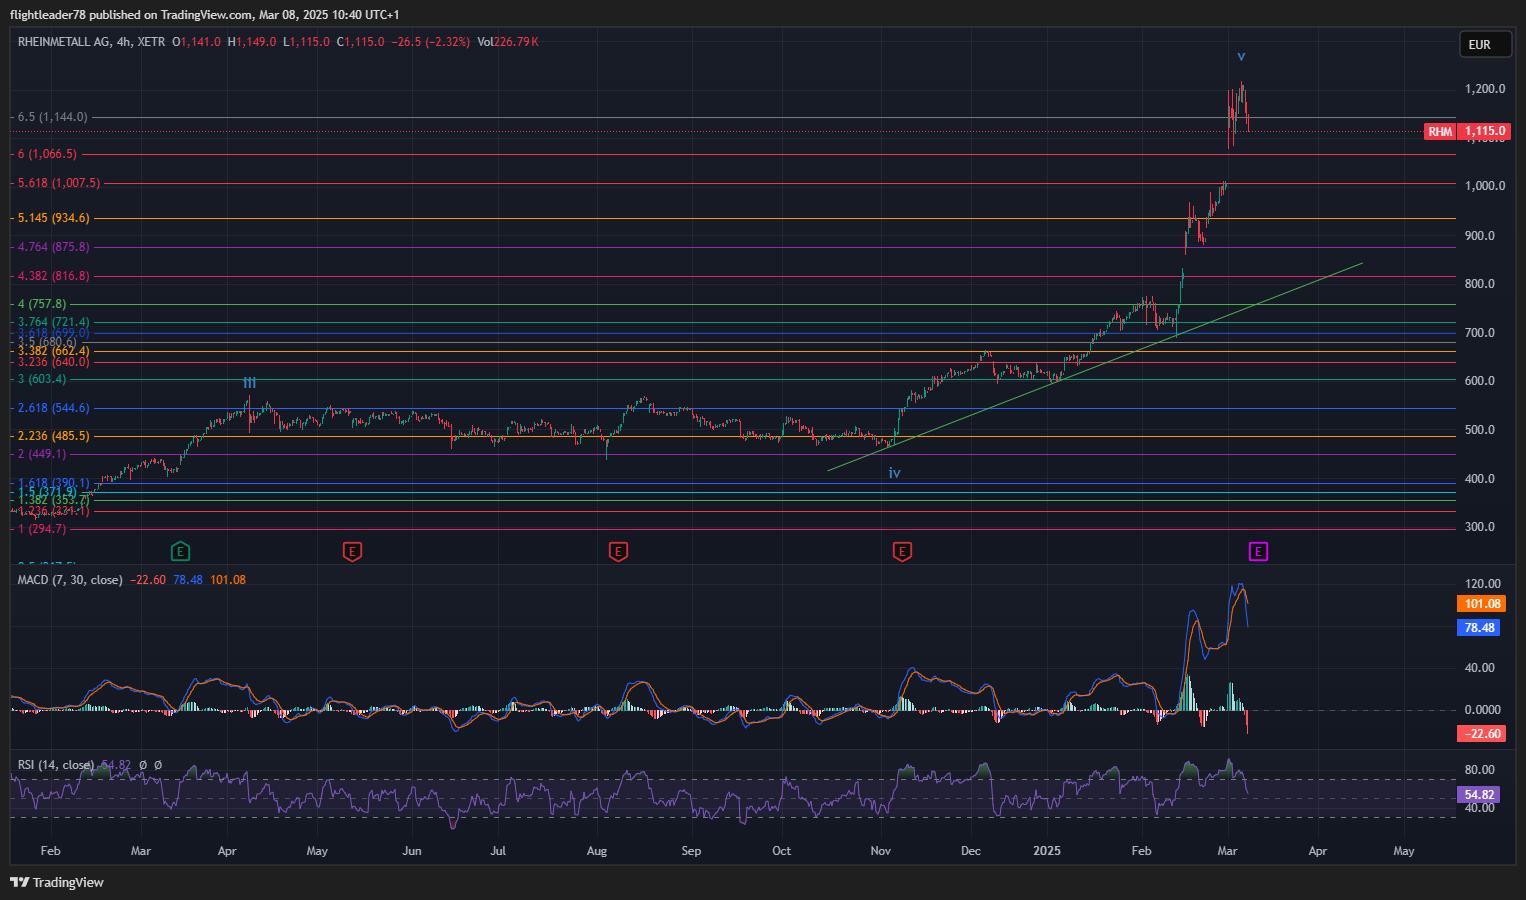Screen dimensions: 1526x900
Task: Click the blue MACD value tag 78.48
Action: click(x=1479, y=628)
